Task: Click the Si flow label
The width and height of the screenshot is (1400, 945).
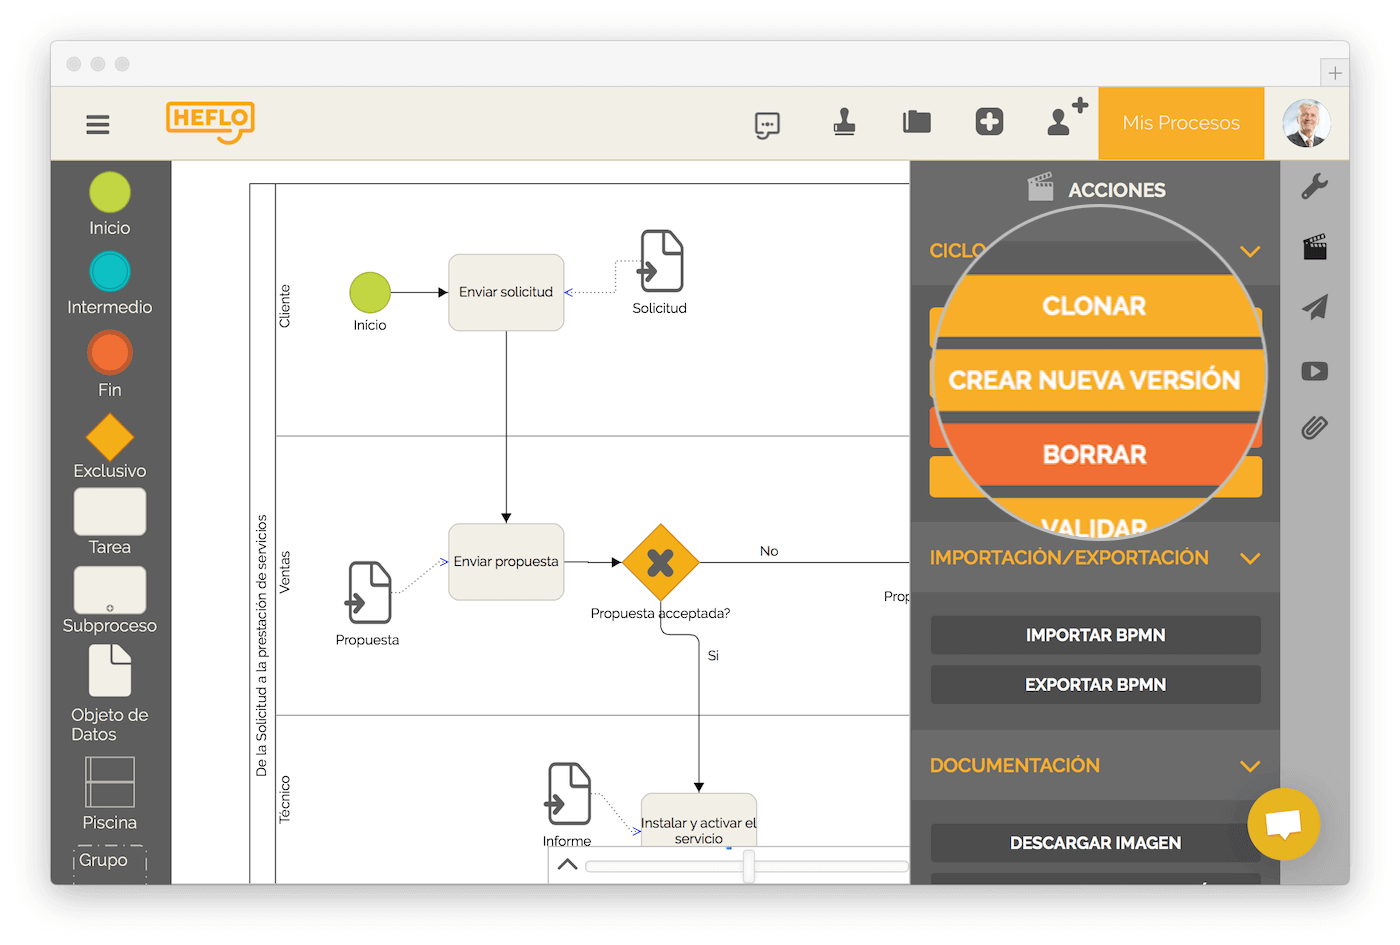Action: pyautogui.click(x=713, y=656)
